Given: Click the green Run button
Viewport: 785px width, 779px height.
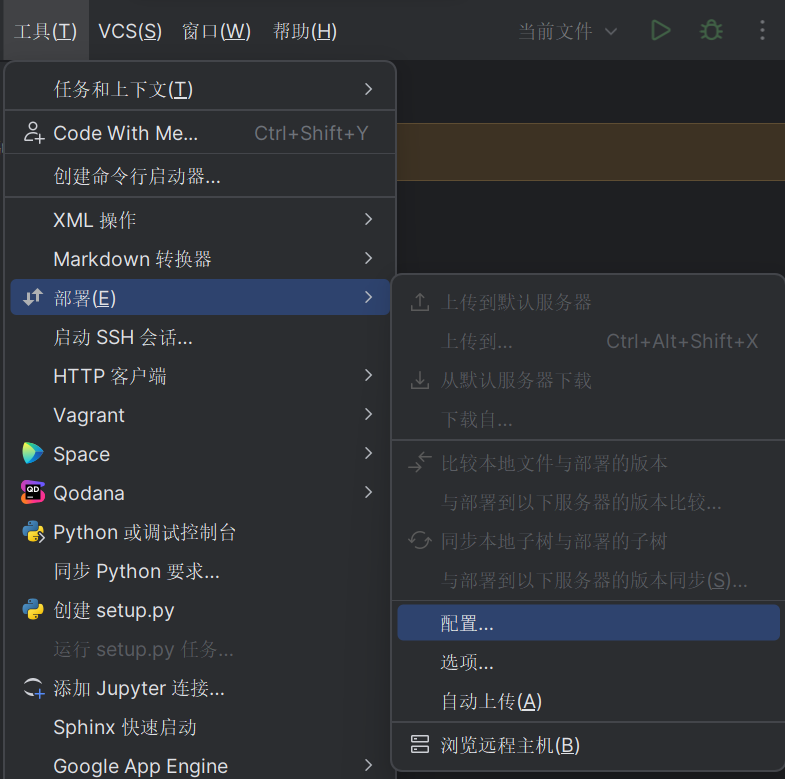Looking at the screenshot, I should [x=660, y=31].
